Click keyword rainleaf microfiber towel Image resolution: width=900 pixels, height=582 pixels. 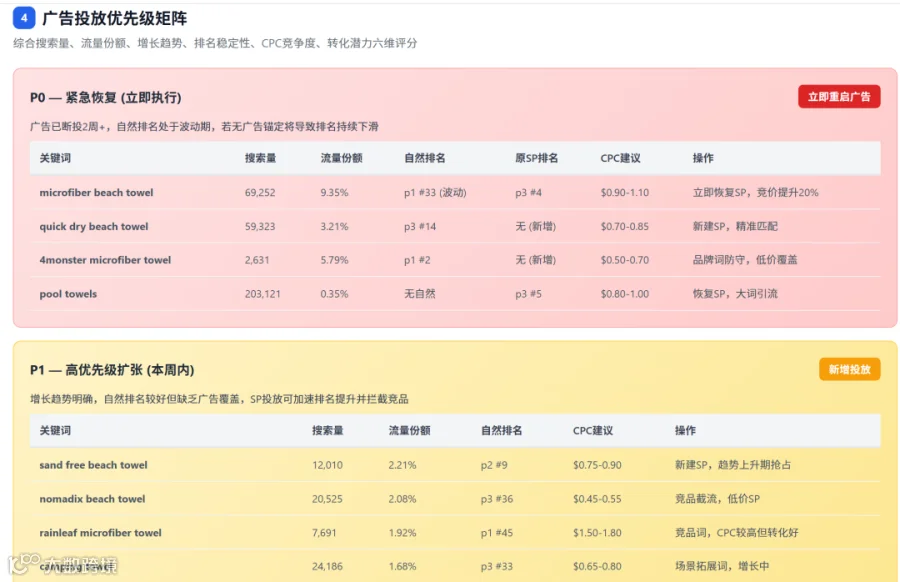pyautogui.click(x=100, y=533)
